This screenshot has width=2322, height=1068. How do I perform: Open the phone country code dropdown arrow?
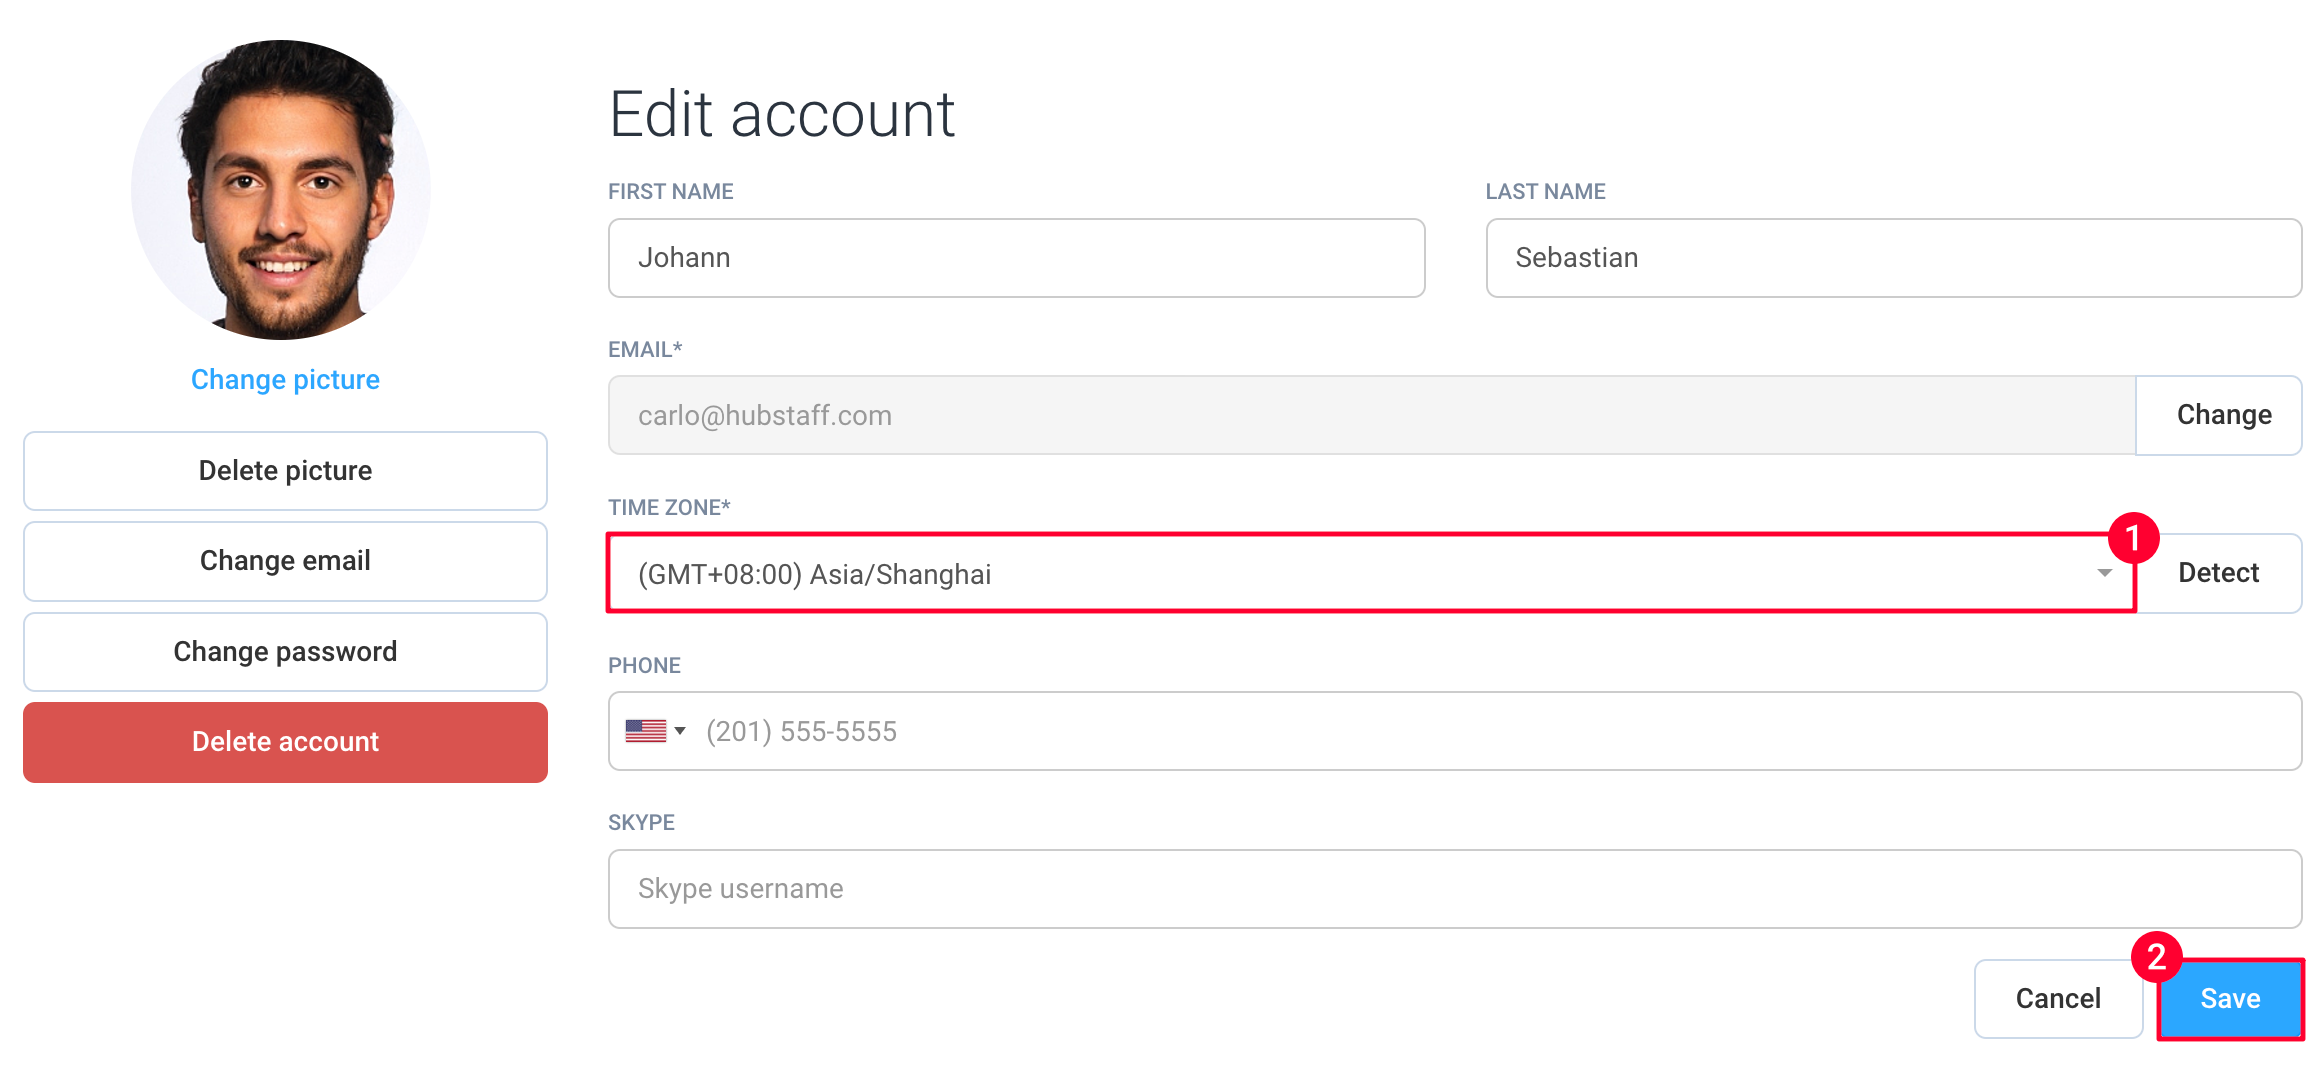pos(680,731)
